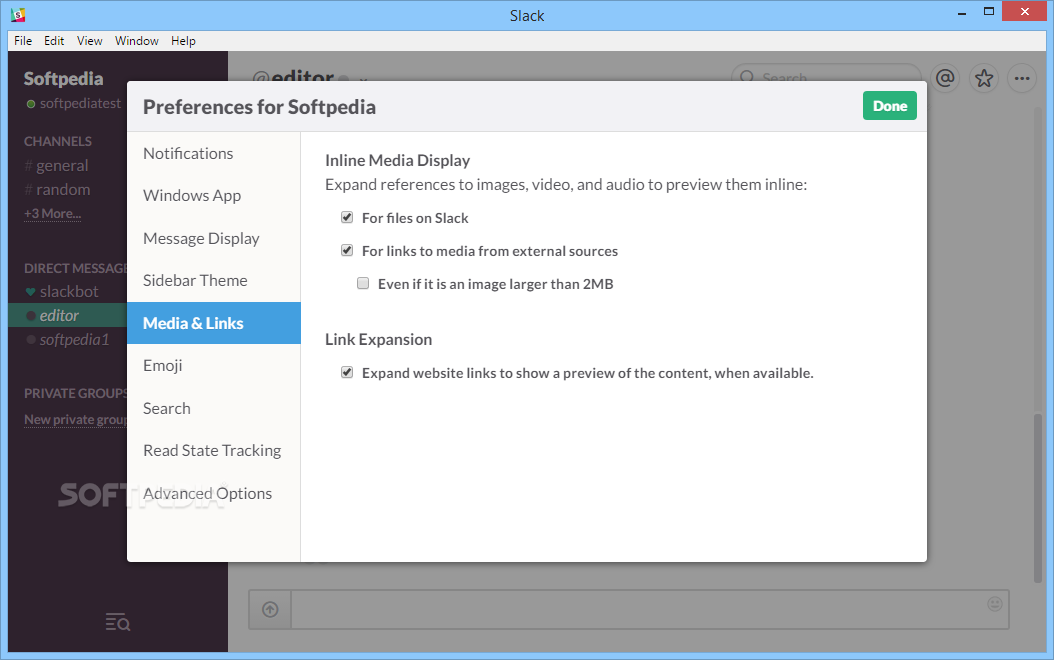Click the PRIVATE GROUPS header
This screenshot has width=1054, height=660.
pyautogui.click(x=75, y=393)
